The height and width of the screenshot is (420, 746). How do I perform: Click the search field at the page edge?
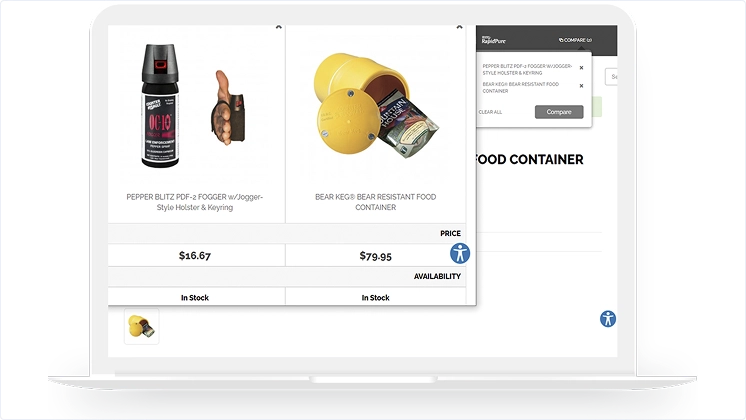[611, 77]
